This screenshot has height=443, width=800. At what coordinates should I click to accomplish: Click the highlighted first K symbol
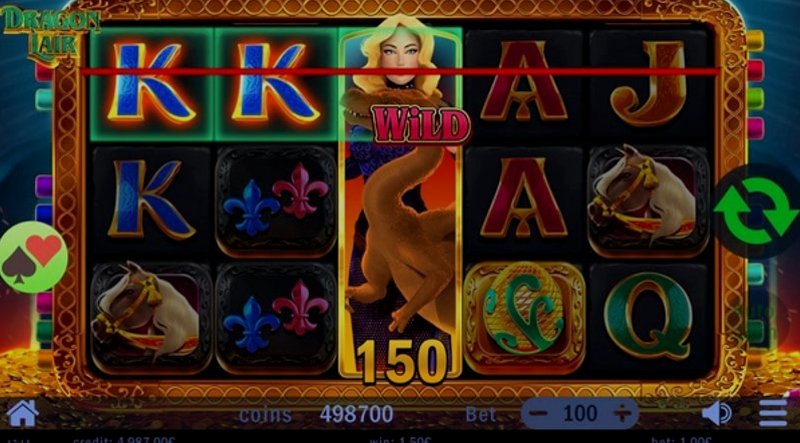(151, 83)
